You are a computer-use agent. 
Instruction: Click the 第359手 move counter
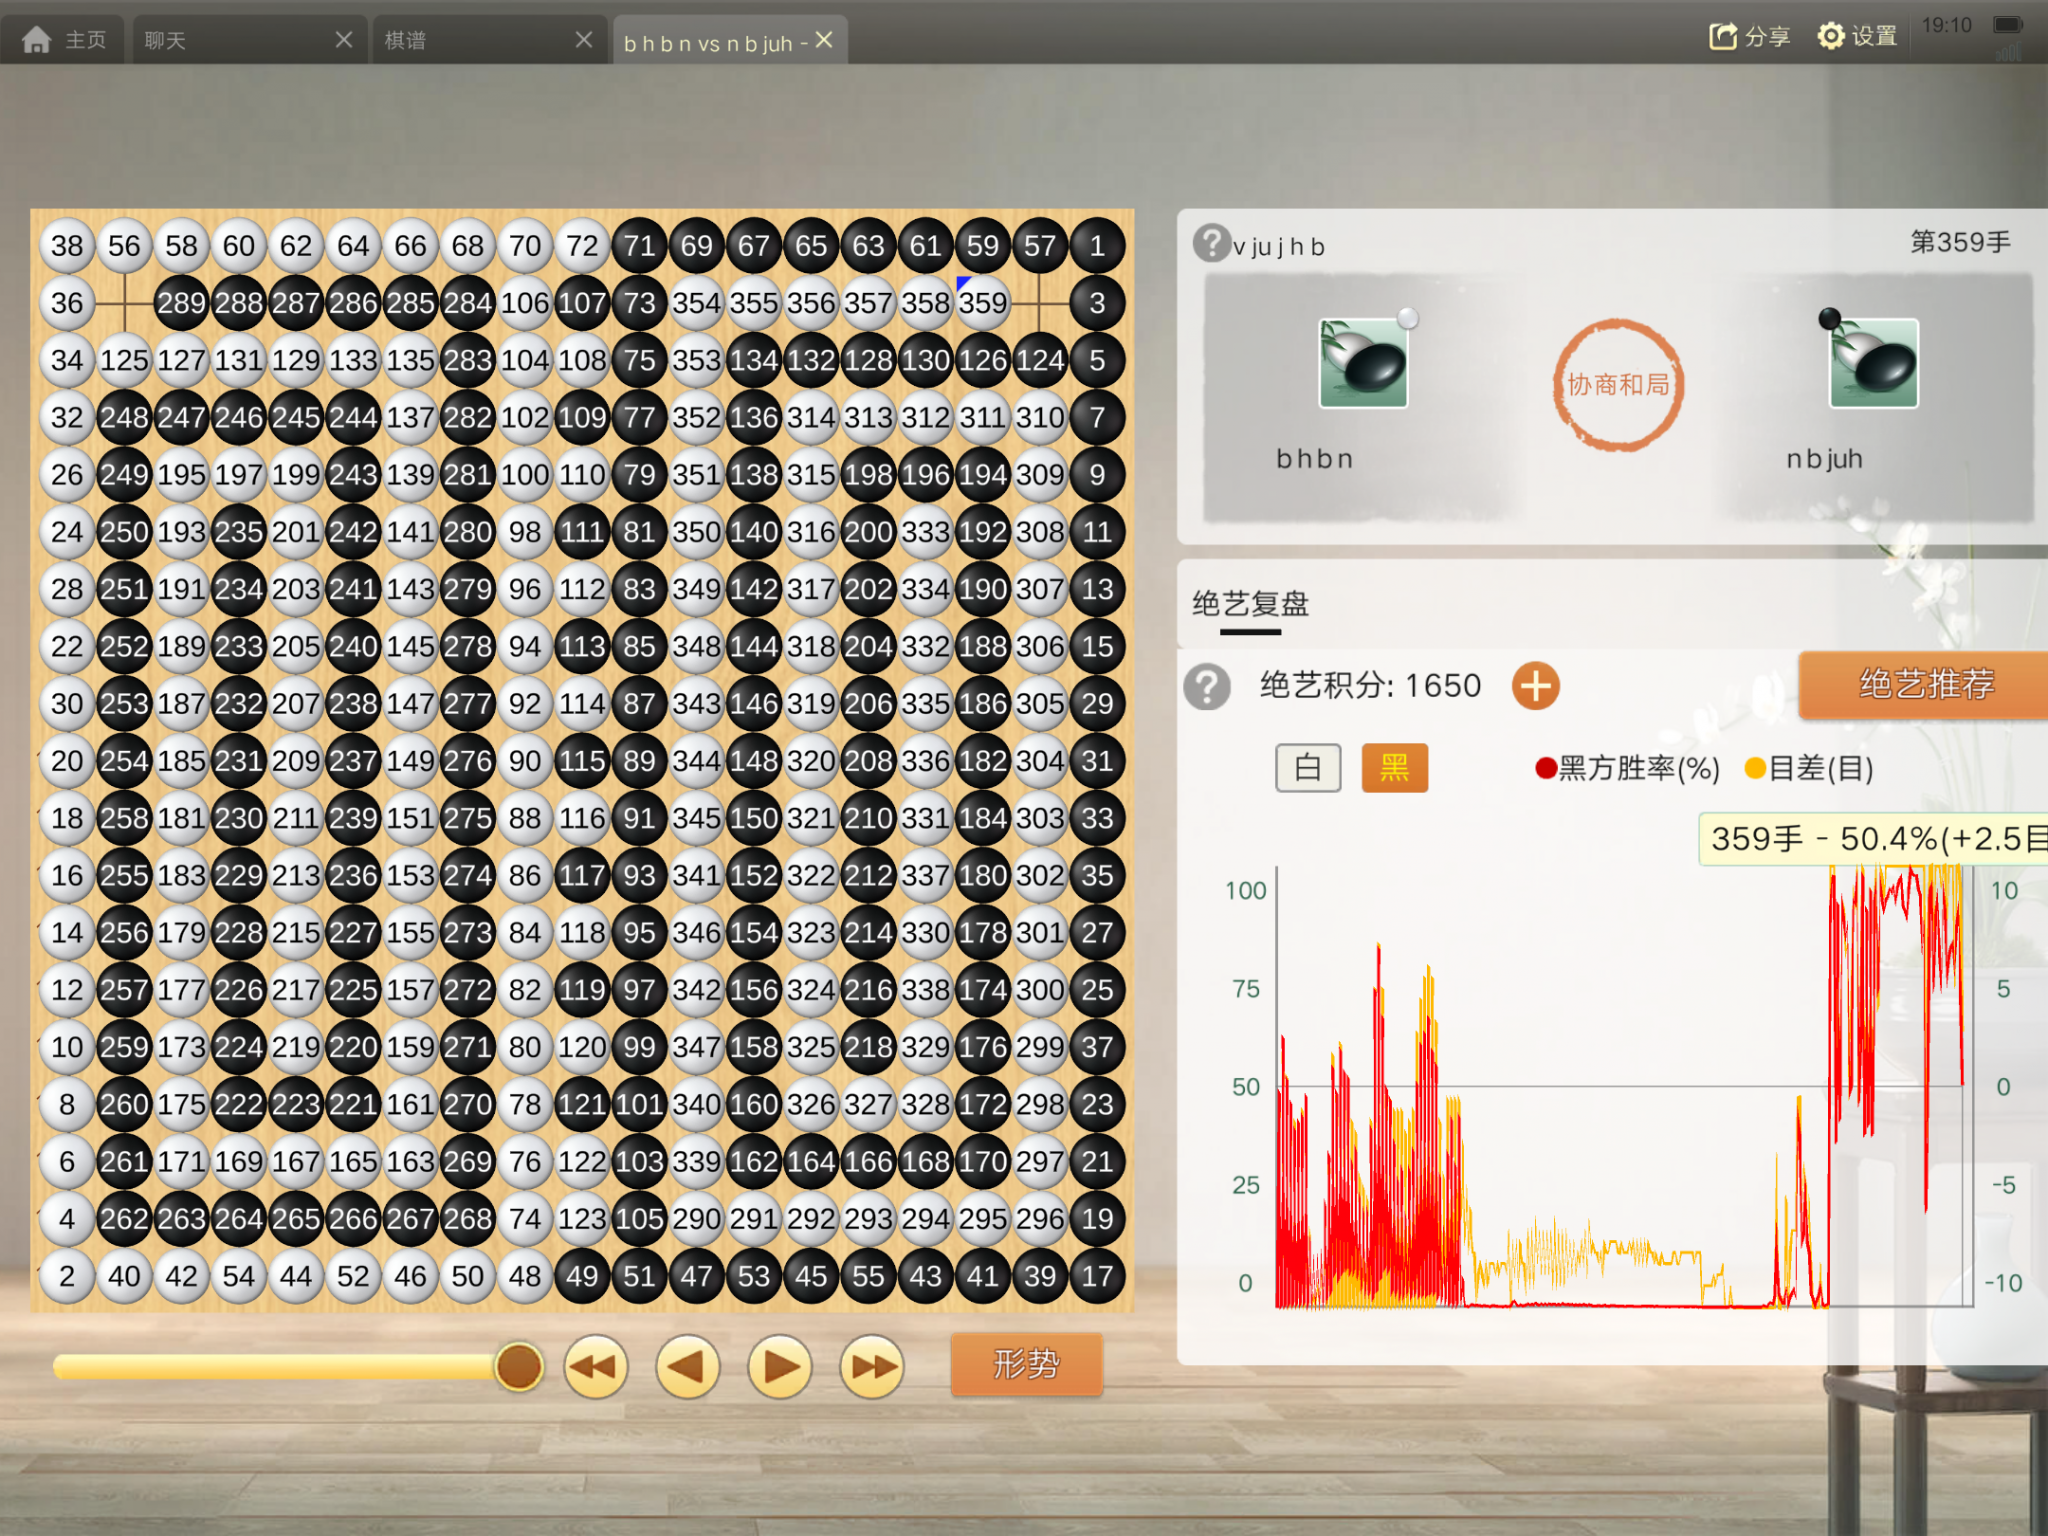(1960, 242)
